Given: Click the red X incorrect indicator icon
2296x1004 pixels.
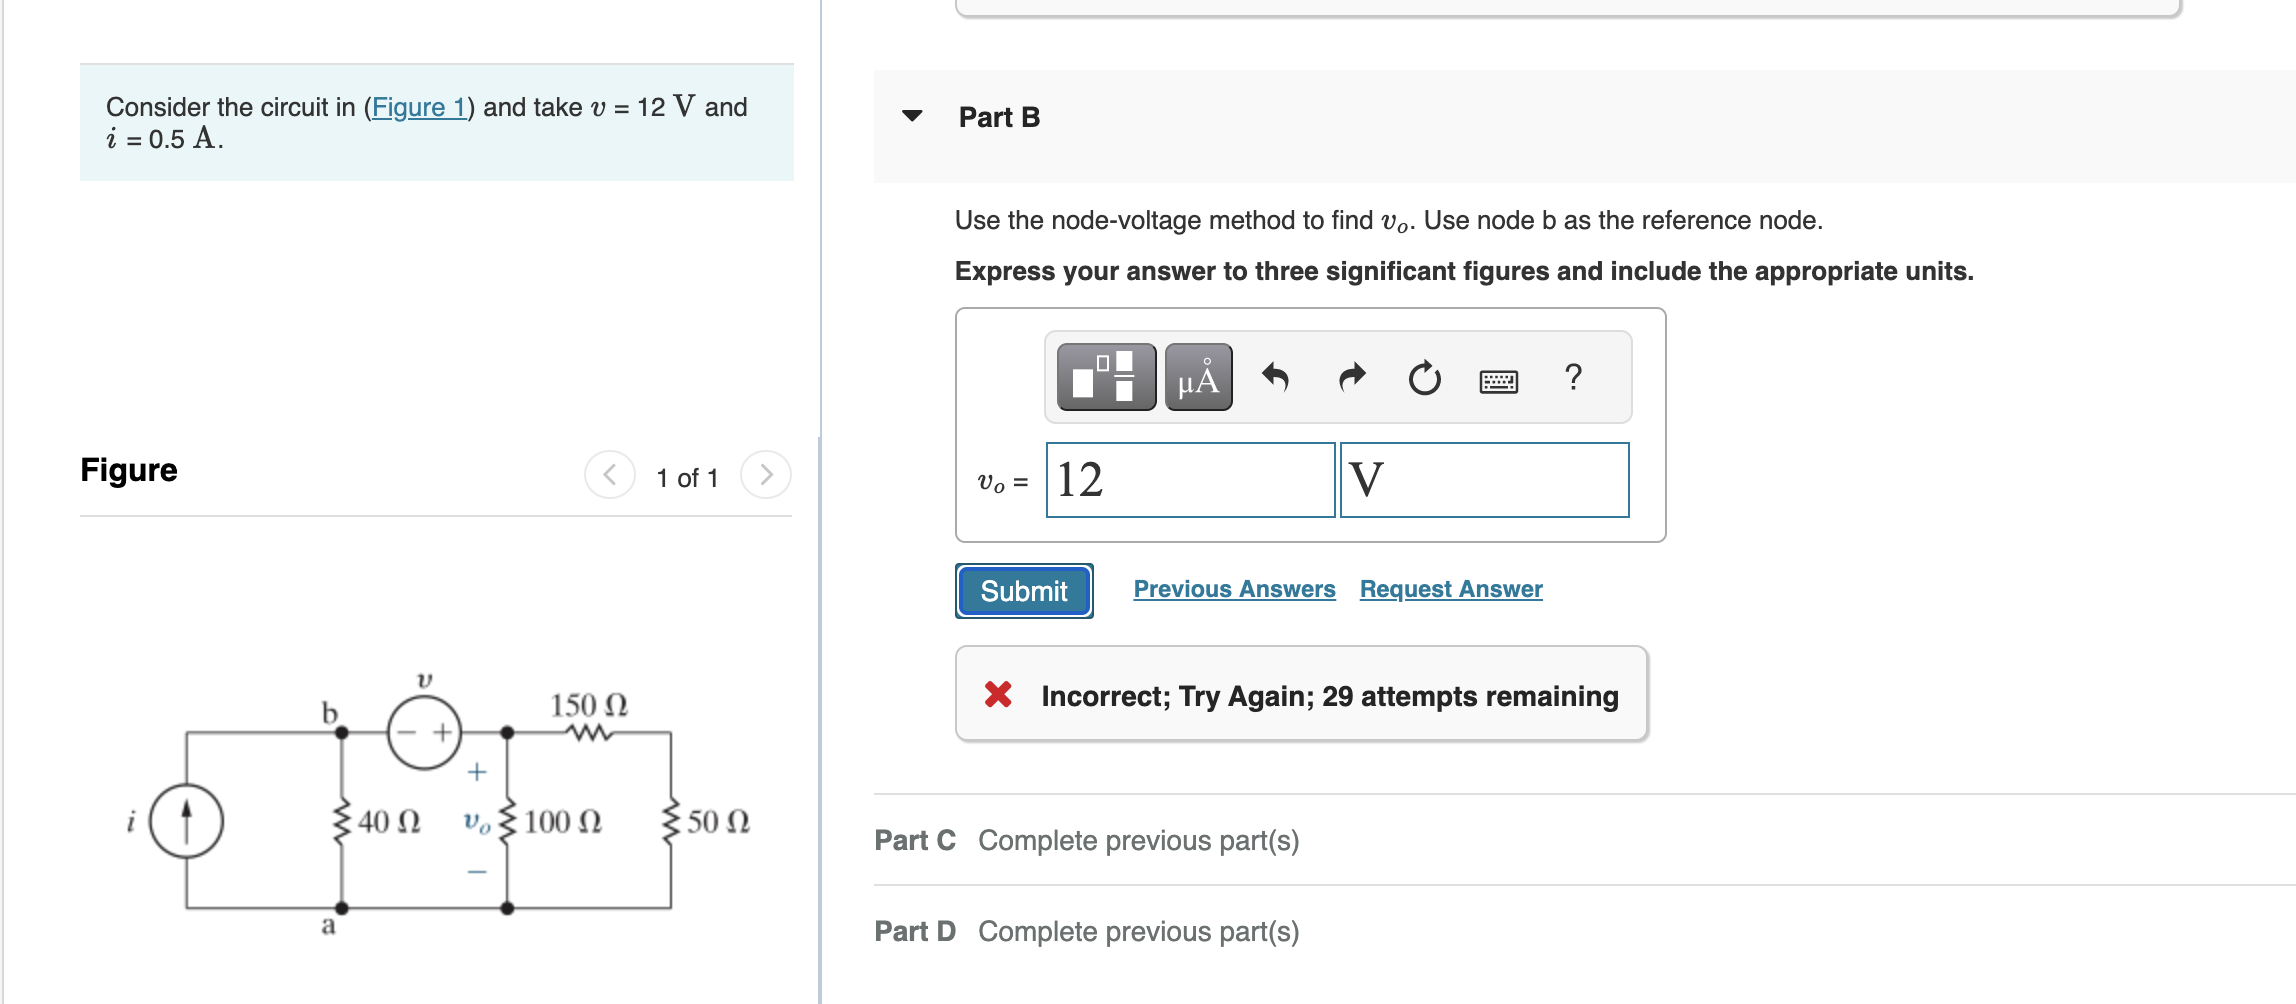Looking at the screenshot, I should [x=998, y=695].
